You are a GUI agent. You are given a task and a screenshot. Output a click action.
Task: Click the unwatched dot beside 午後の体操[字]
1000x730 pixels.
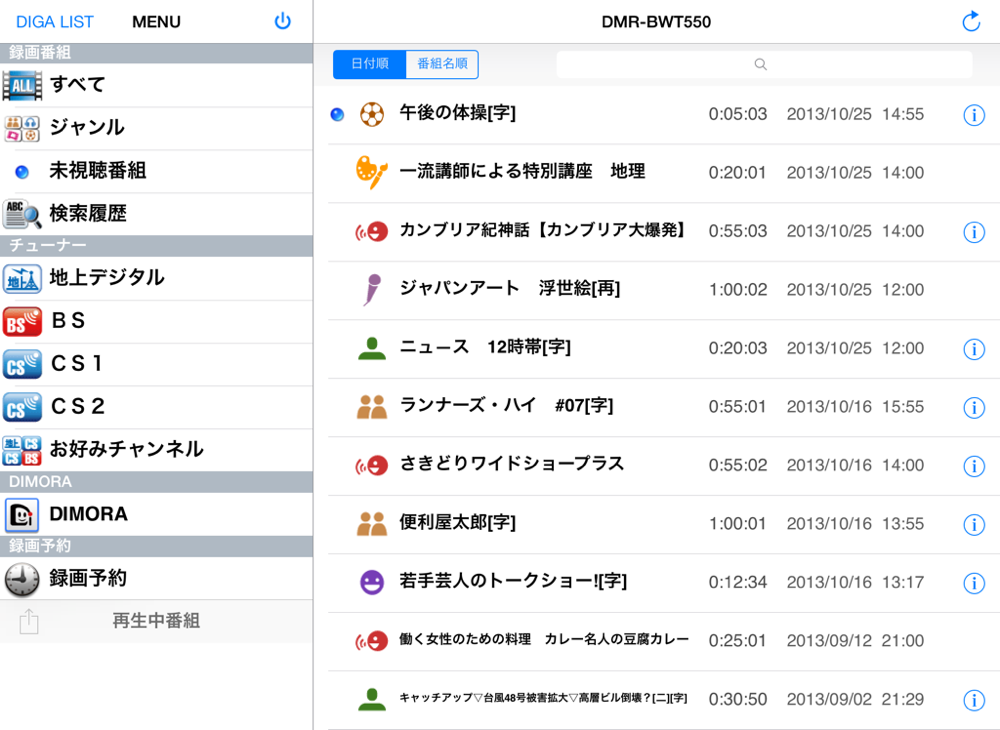click(x=337, y=115)
